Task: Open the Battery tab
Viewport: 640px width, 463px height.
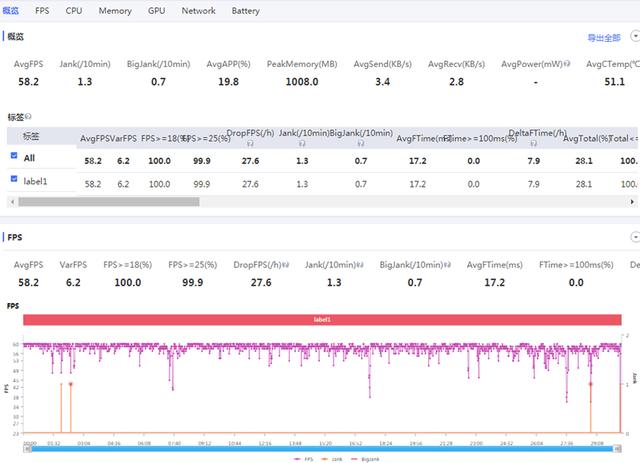Action: pyautogui.click(x=245, y=11)
